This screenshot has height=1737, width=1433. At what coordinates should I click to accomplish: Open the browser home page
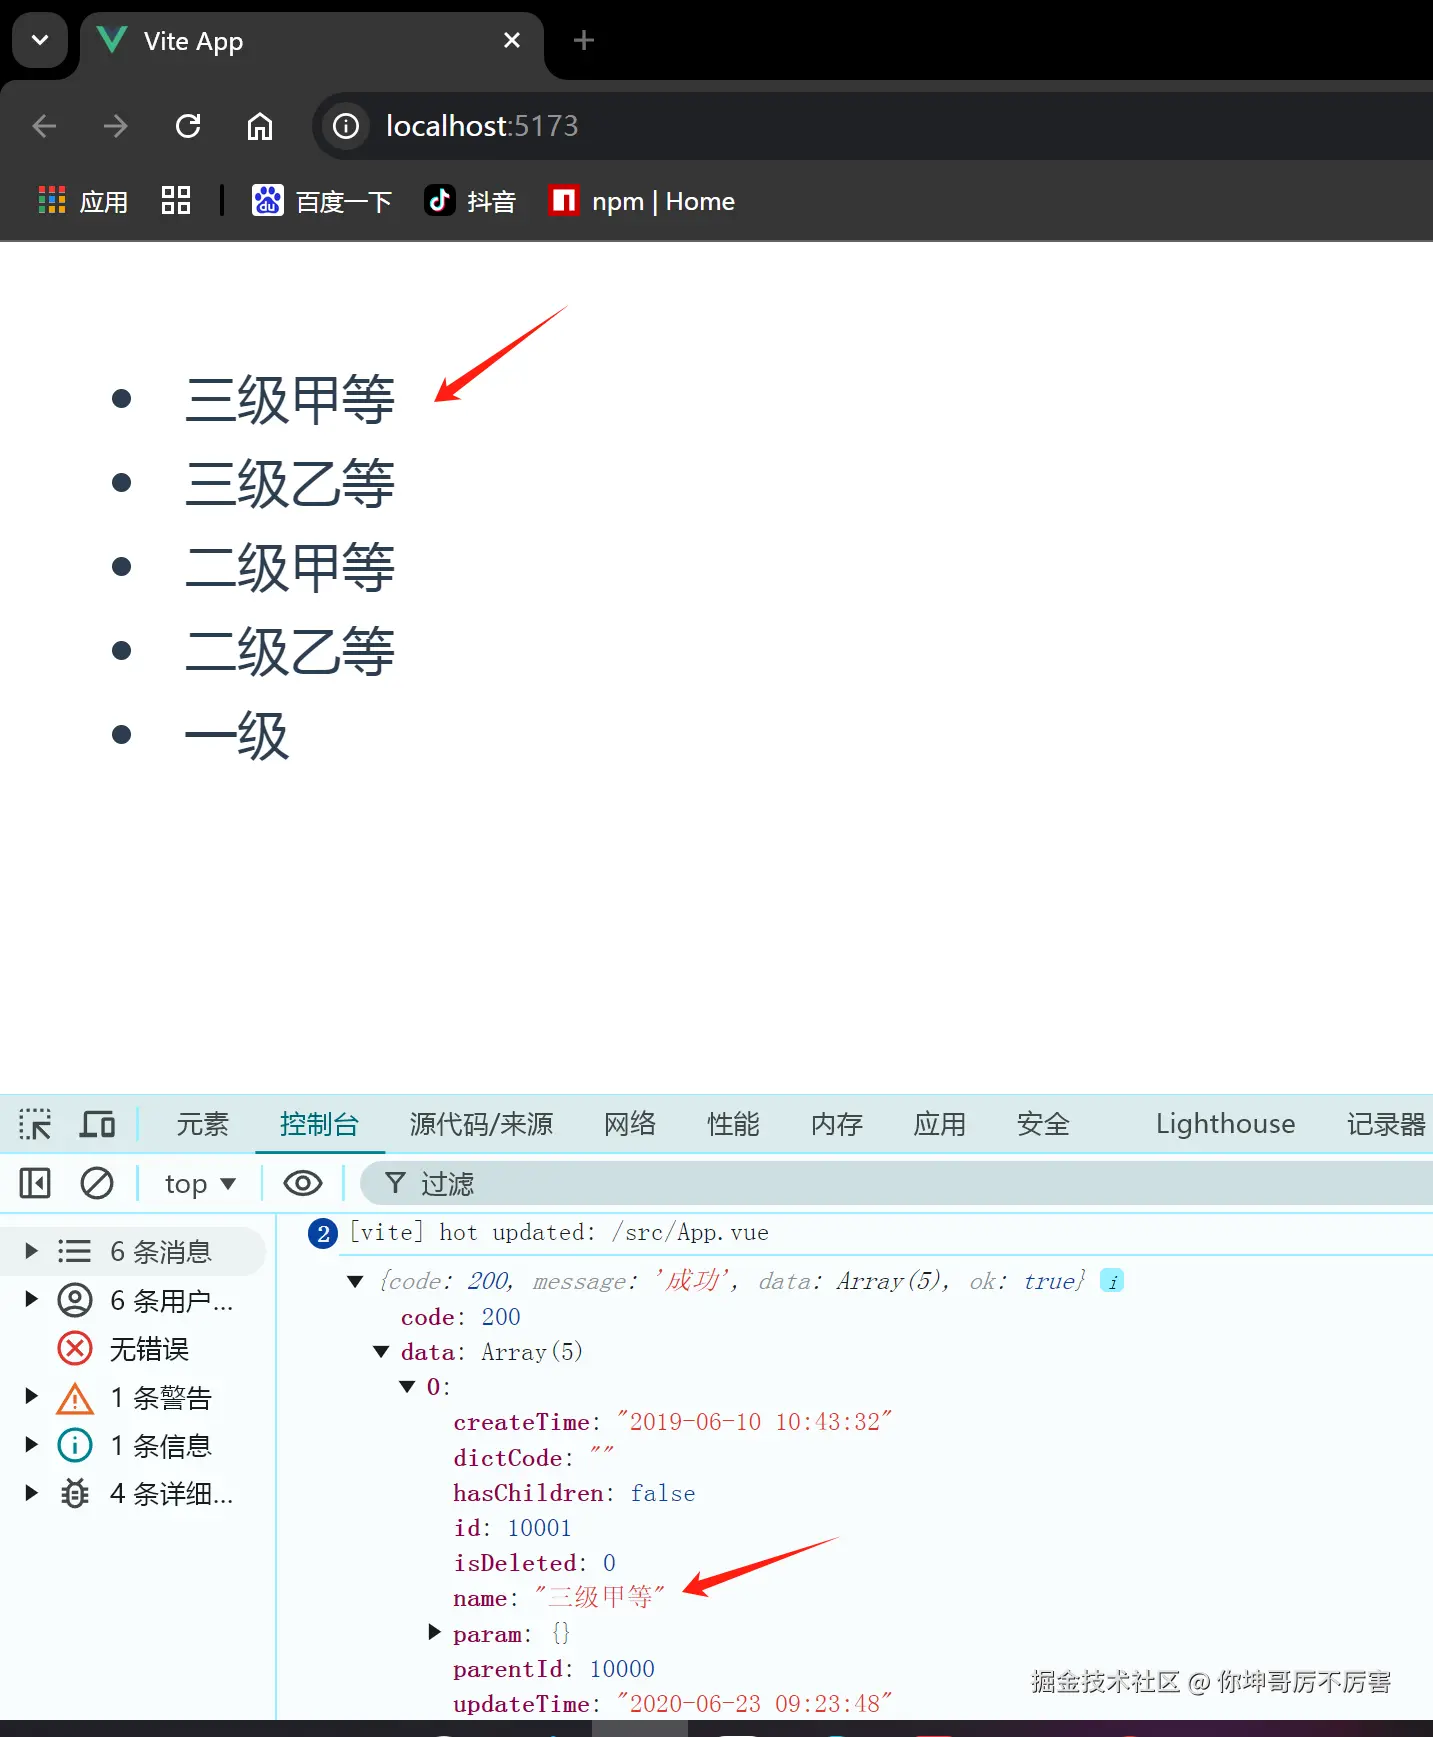click(260, 126)
